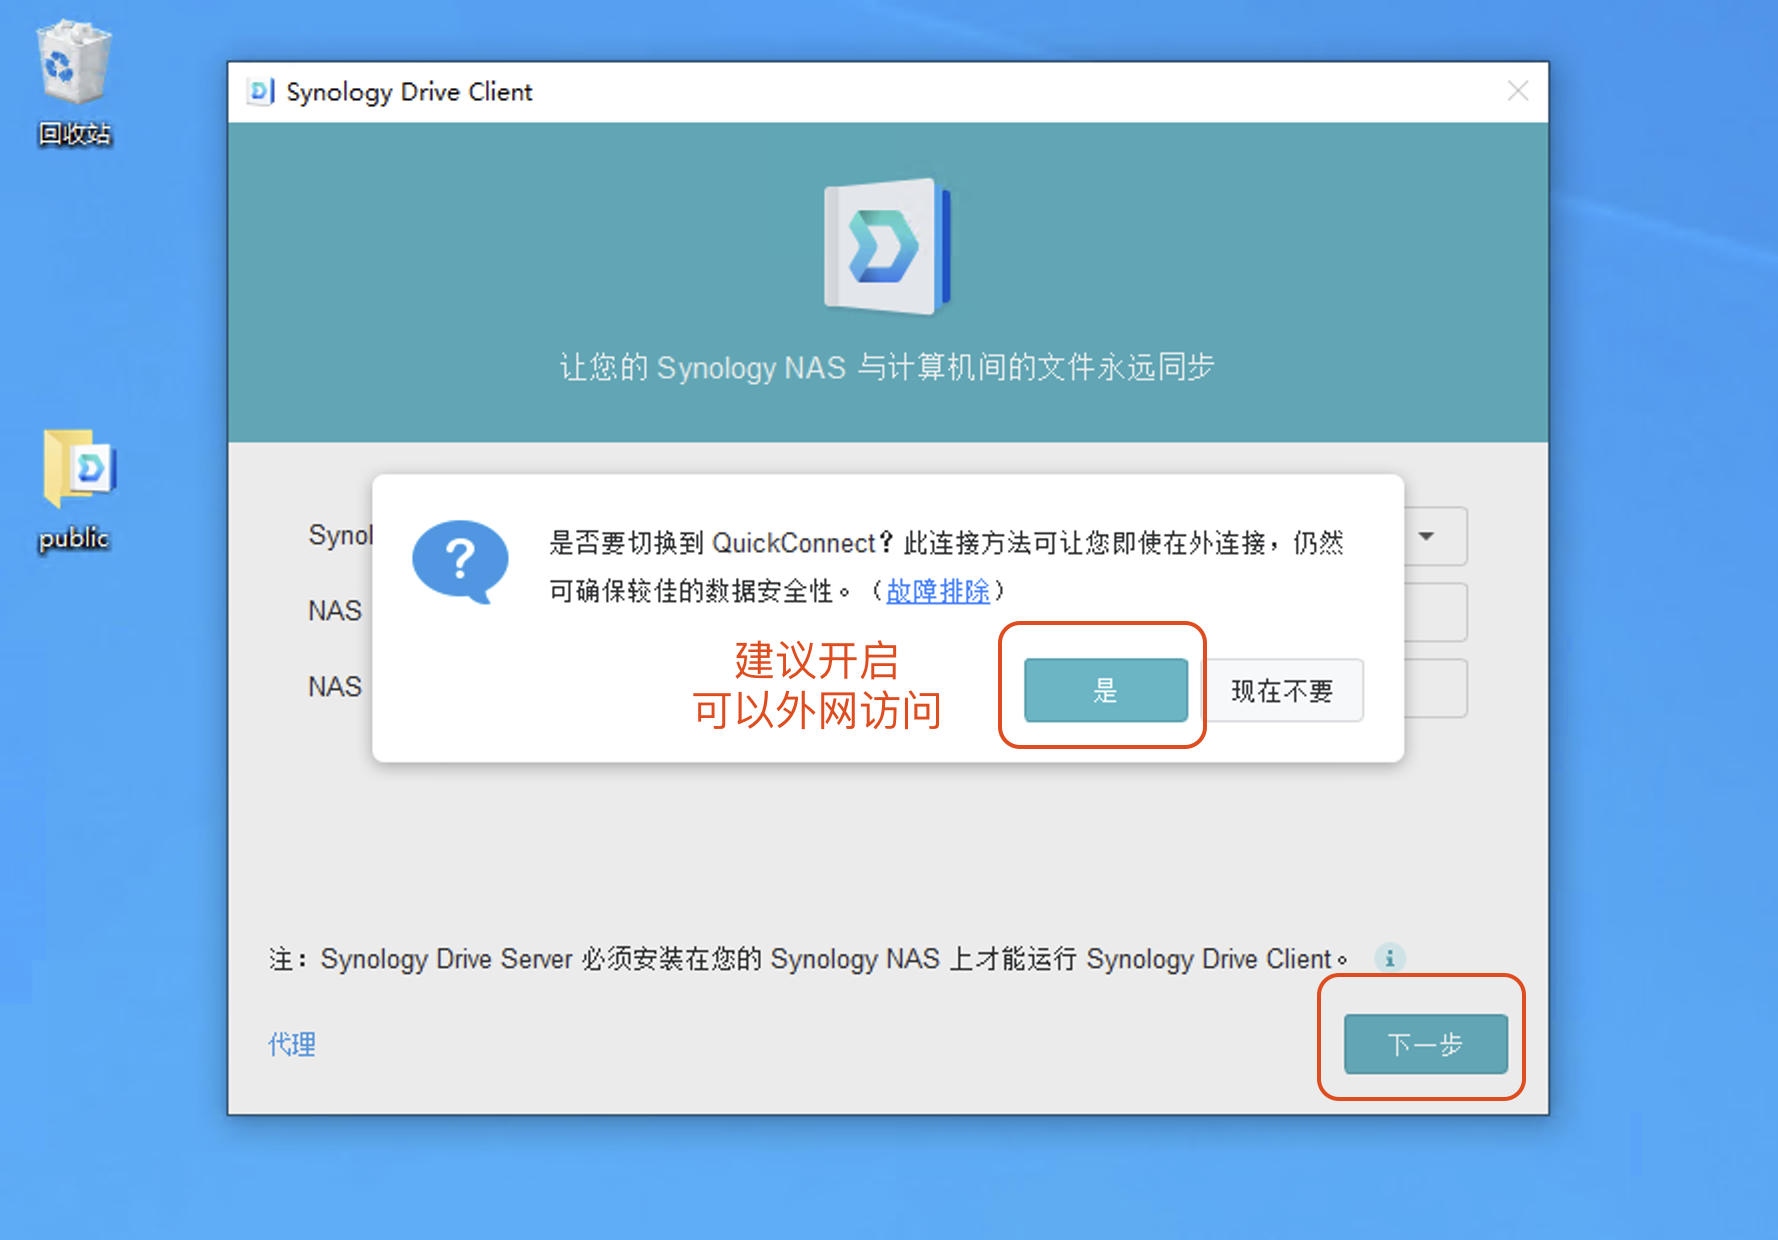Screen dimensions: 1778x1240
Task: Click 下一步 to continue setup
Action: point(1425,1044)
